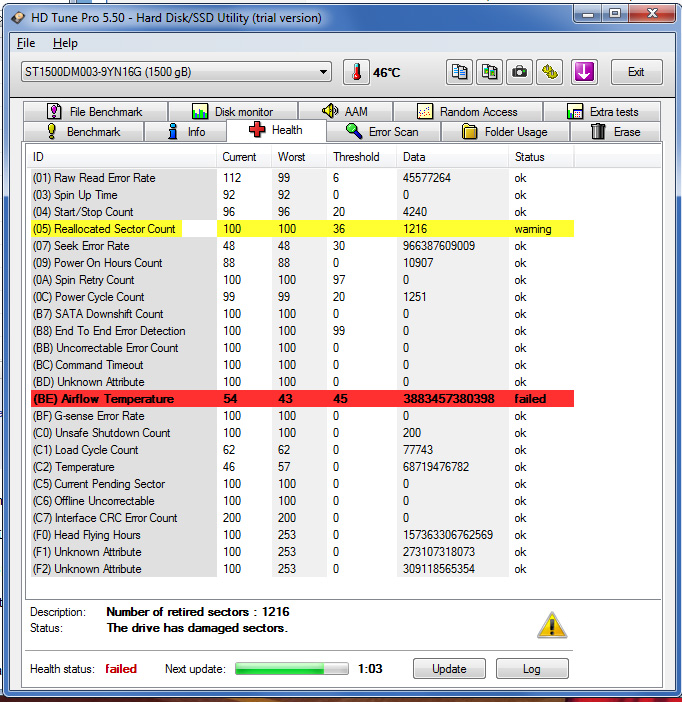The height and width of the screenshot is (702, 682).
Task: Switch to the Info tab
Action: click(186, 132)
